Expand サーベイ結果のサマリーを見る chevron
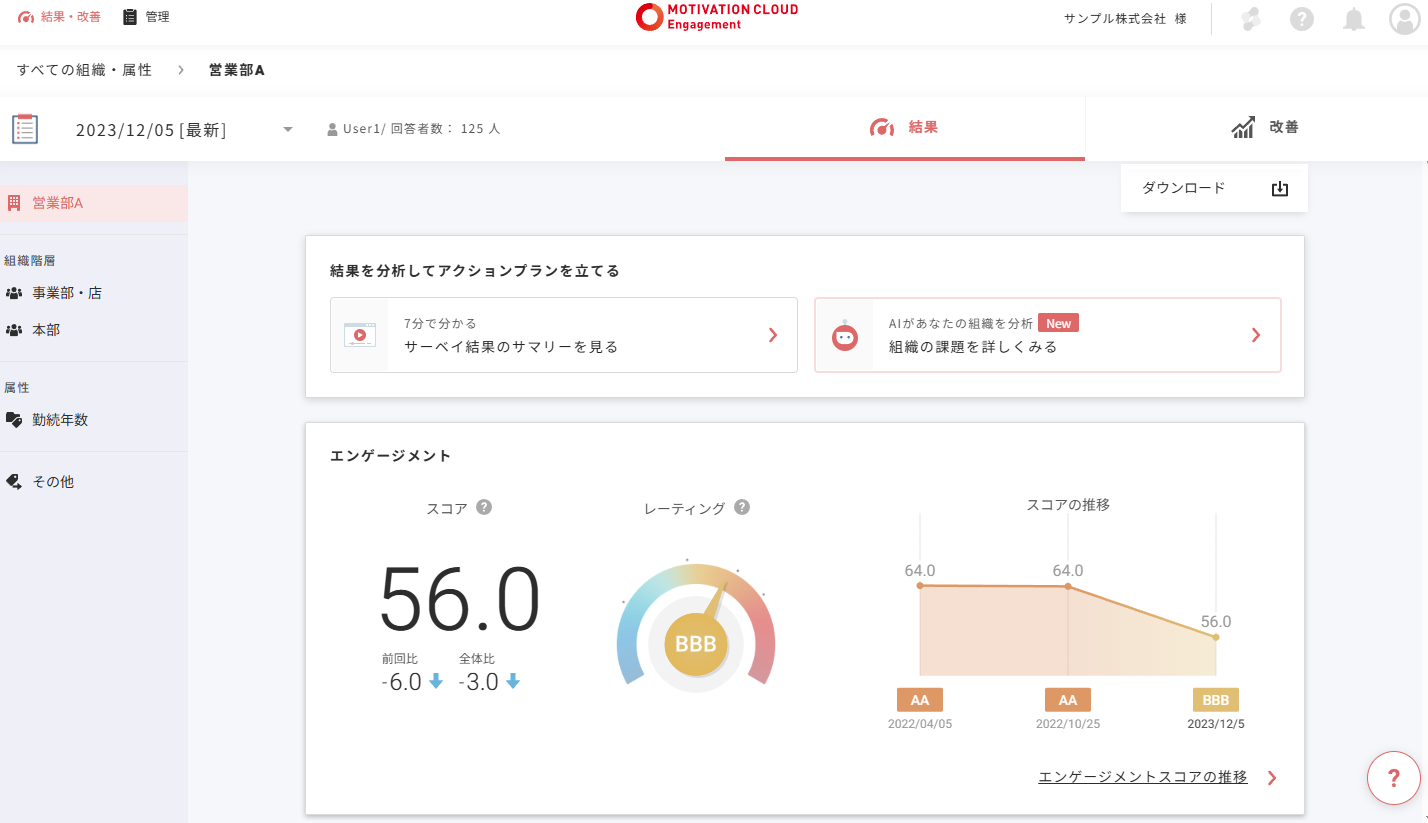This screenshot has width=1428, height=823. (772, 335)
